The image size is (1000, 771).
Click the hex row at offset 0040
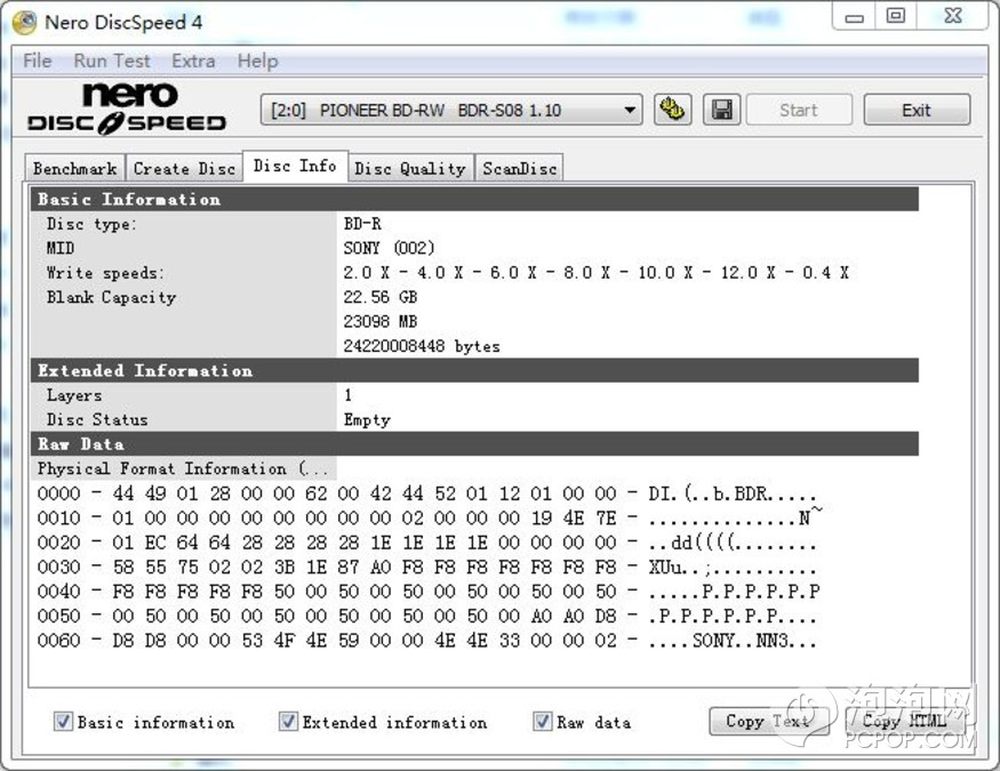coord(428,591)
